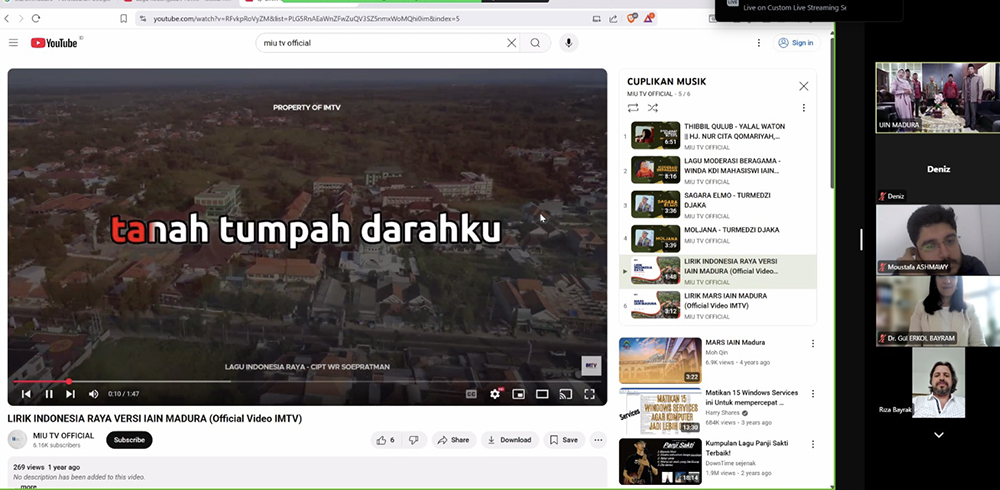Pause the video with the player button
1000x490 pixels.
pos(48,394)
